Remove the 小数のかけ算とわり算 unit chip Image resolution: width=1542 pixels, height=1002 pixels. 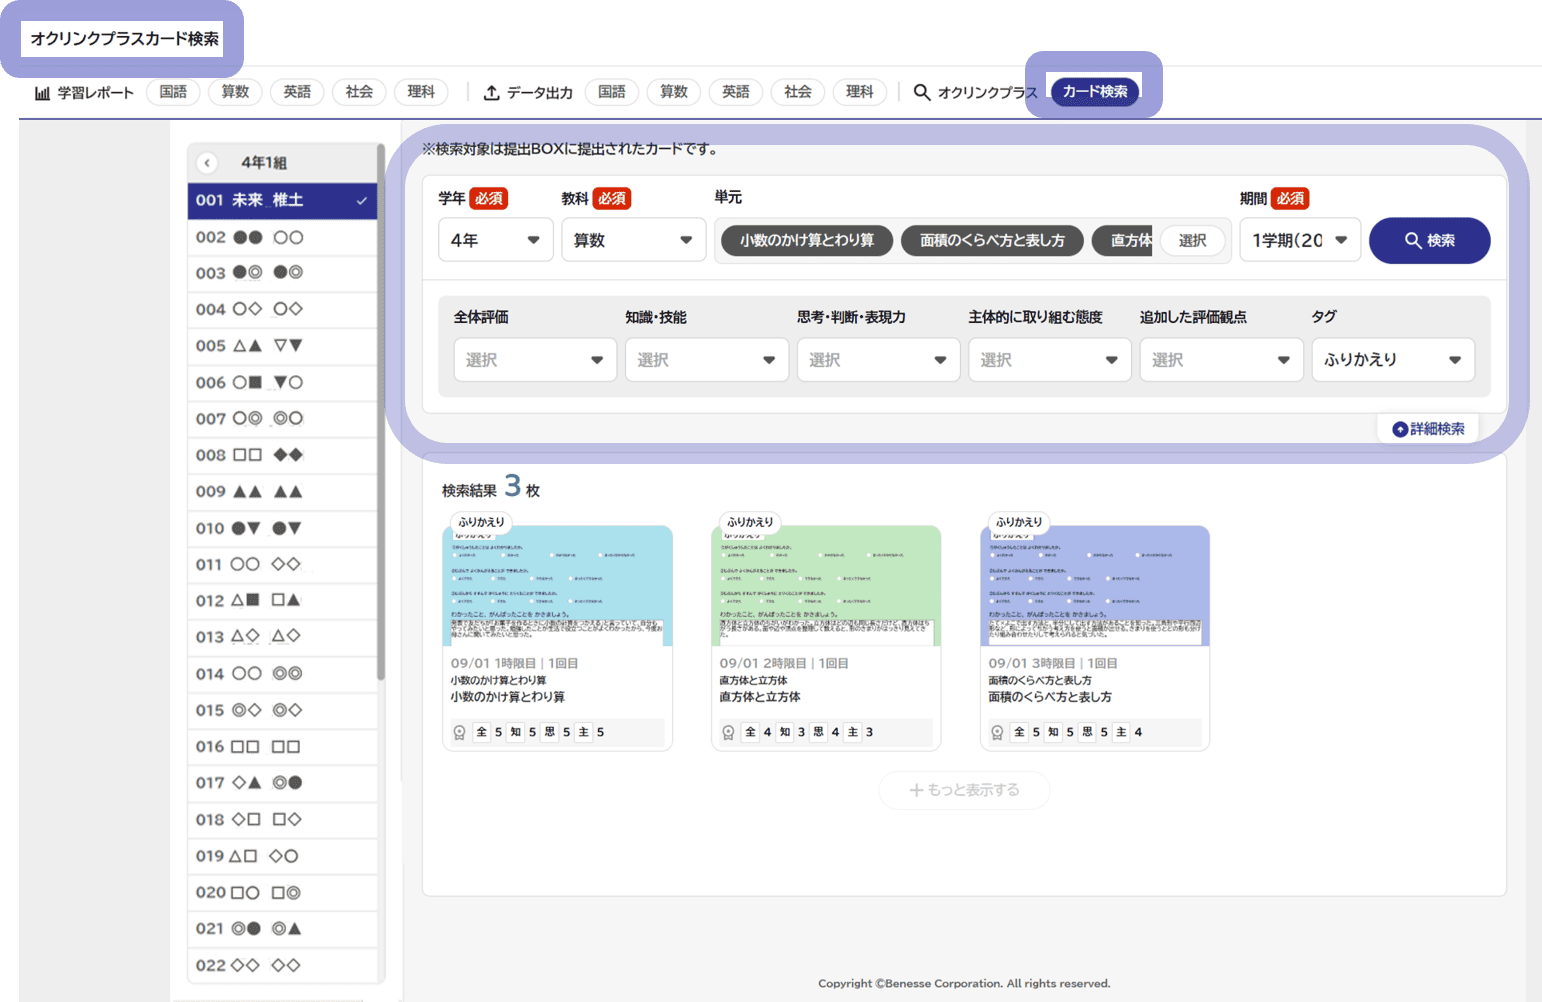pos(806,241)
